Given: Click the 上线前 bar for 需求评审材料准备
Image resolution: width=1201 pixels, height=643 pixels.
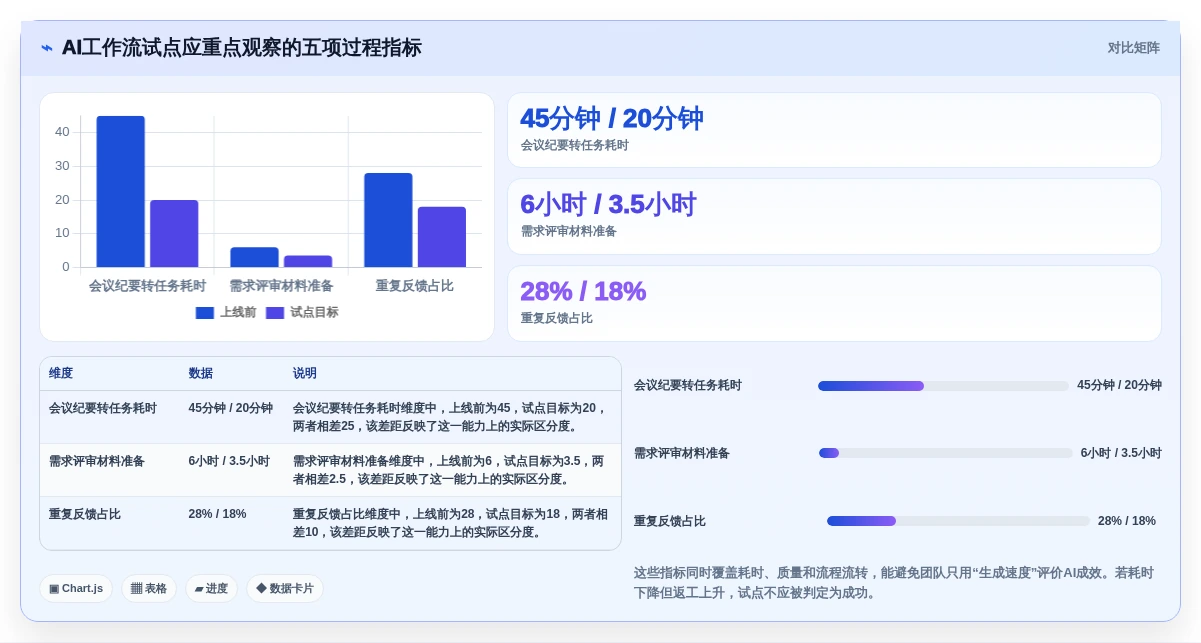Looking at the screenshot, I should coord(254,257).
